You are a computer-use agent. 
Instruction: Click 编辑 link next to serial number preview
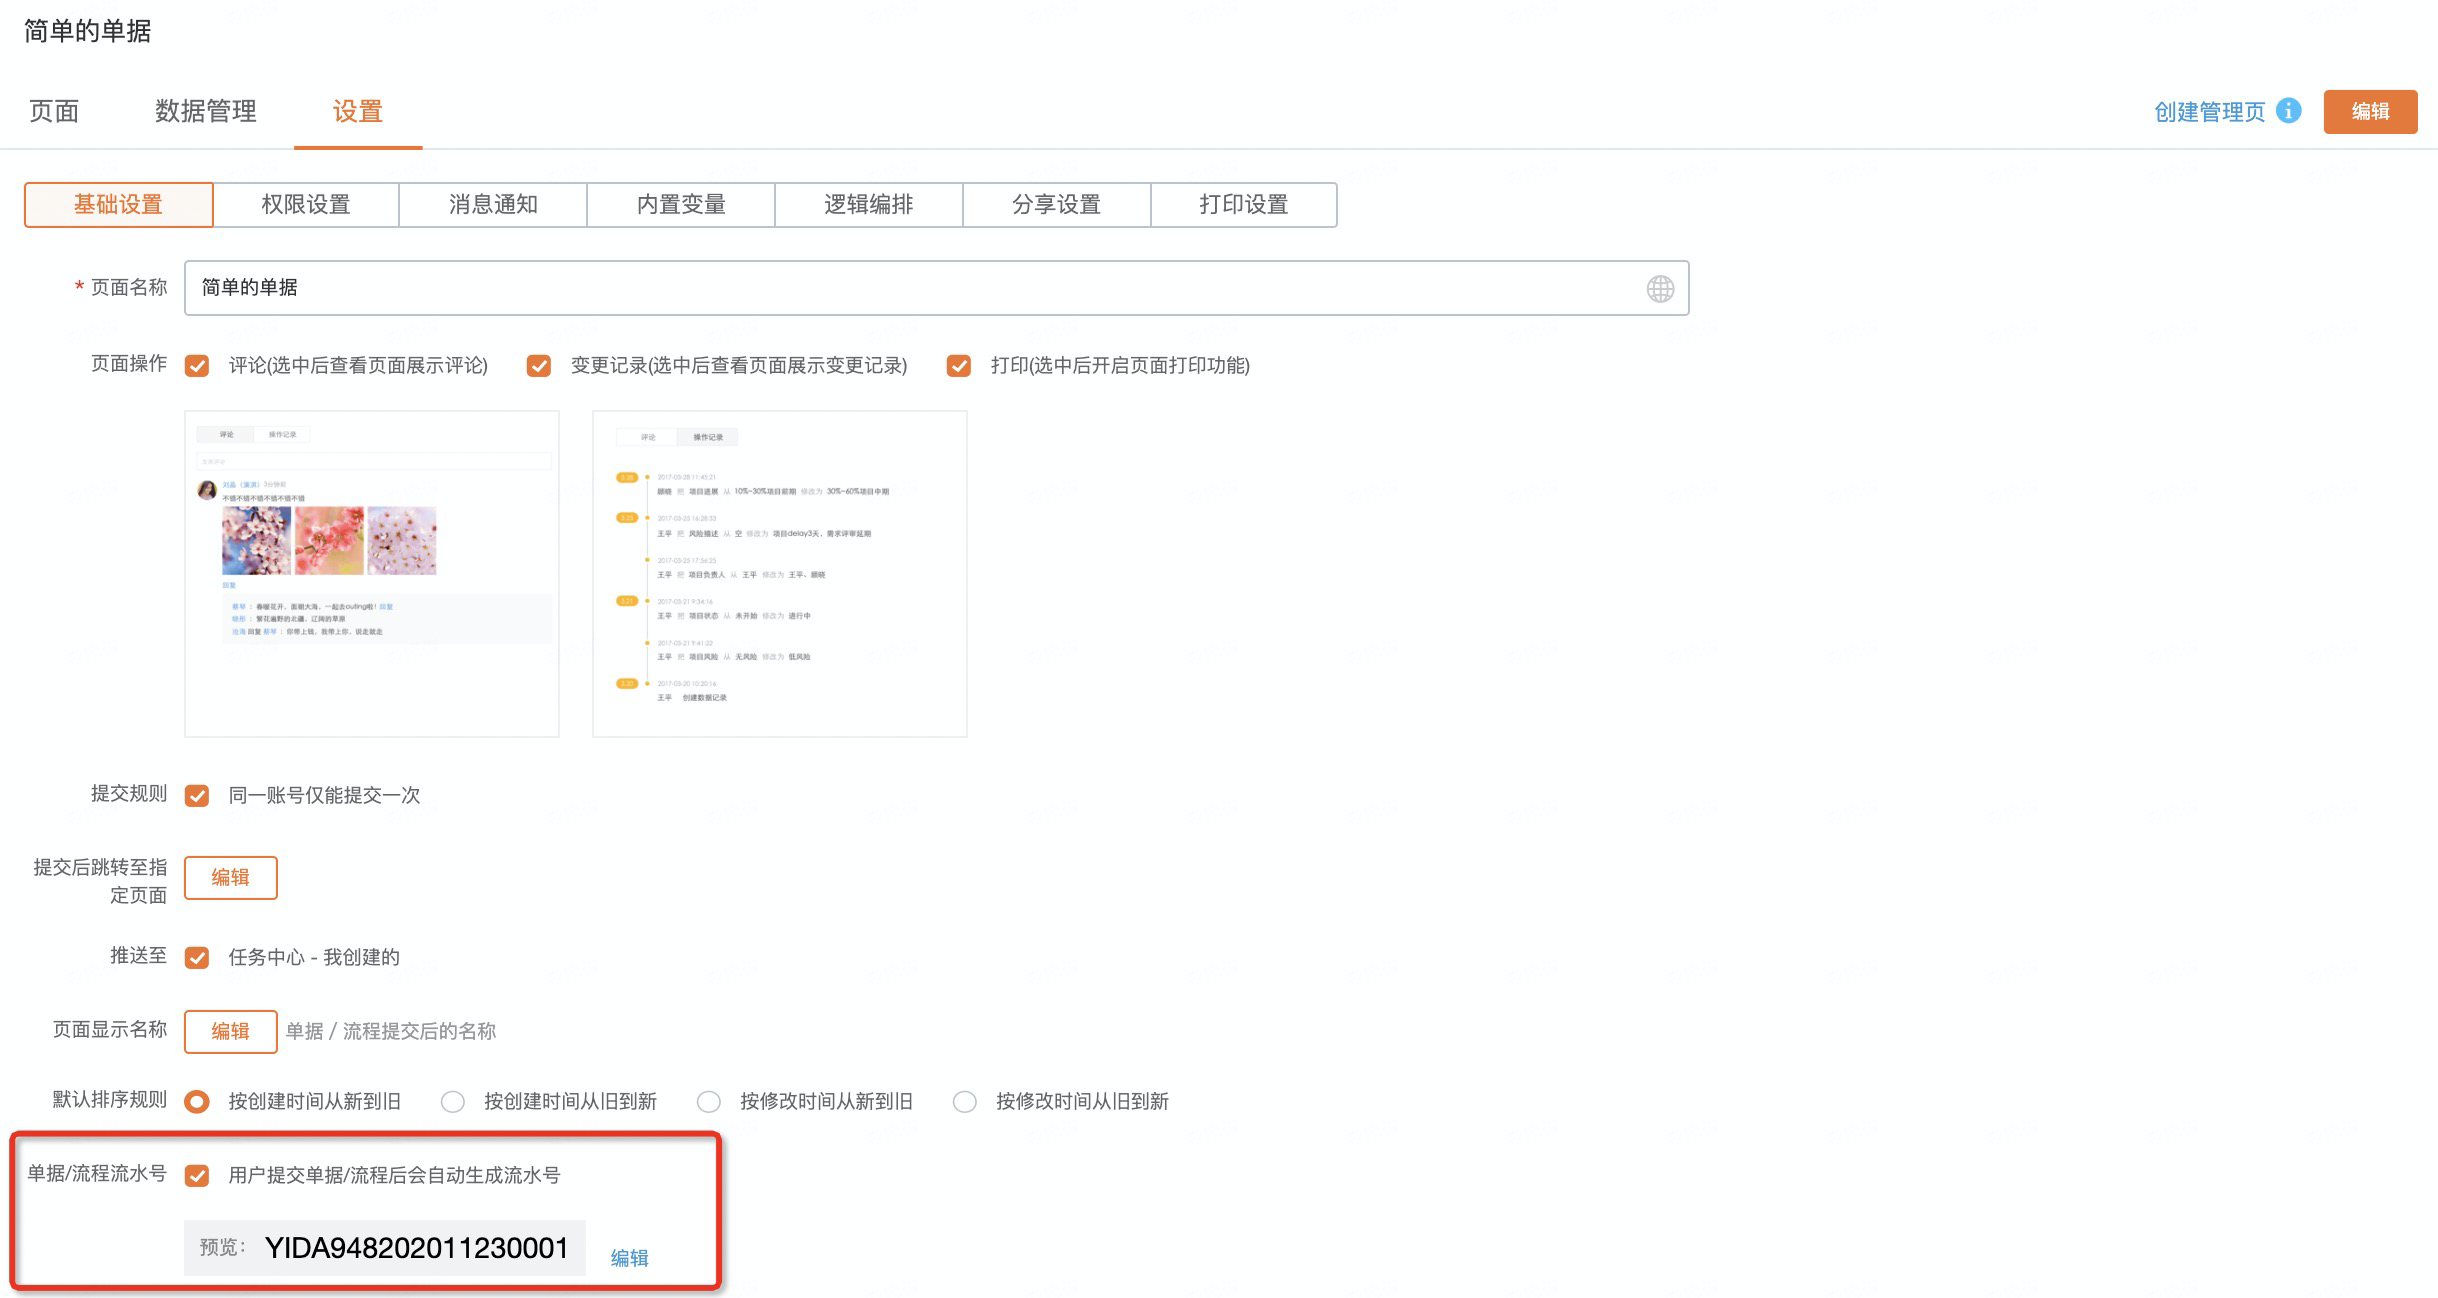(x=629, y=1258)
